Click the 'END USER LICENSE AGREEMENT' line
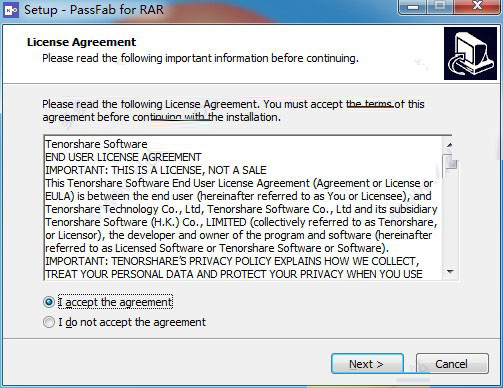The width and height of the screenshot is (503, 388). coord(123,157)
